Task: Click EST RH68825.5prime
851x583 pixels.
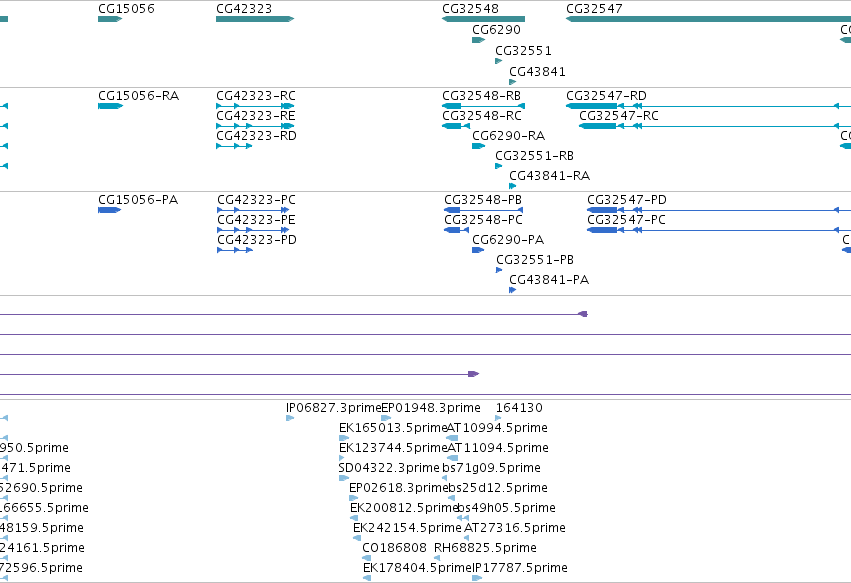Action: coord(485,548)
